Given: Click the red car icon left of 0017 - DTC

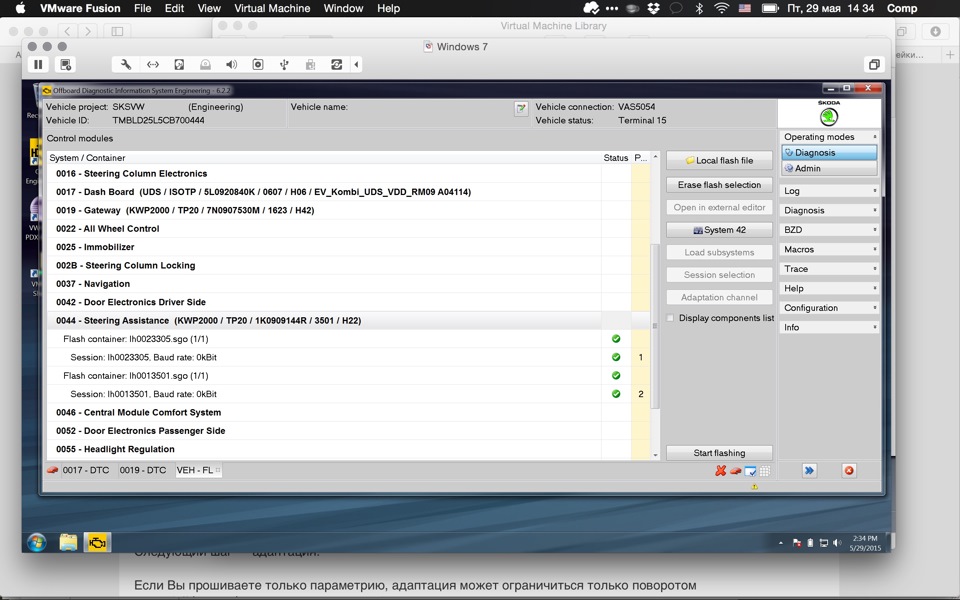Looking at the screenshot, I should pyautogui.click(x=53, y=470).
